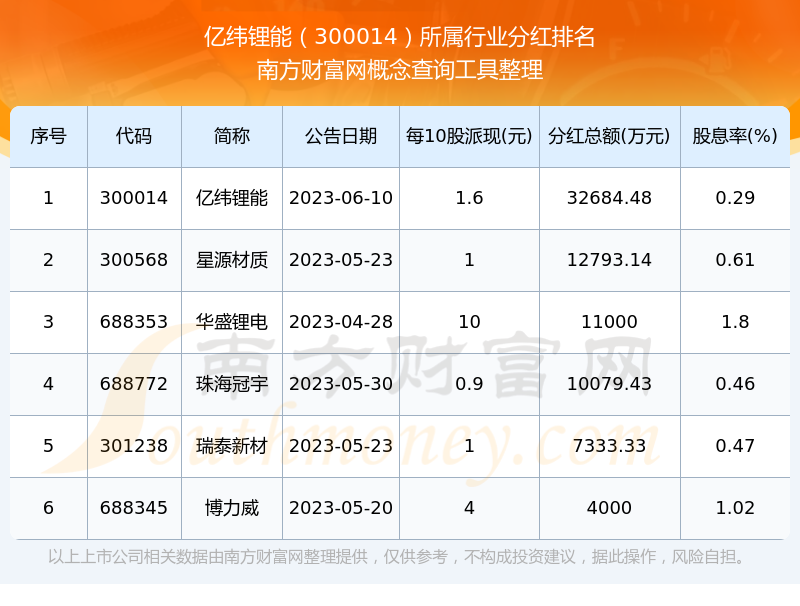Click dividend total 32684.48
Viewport: 800px width, 606px height.
coord(609,198)
